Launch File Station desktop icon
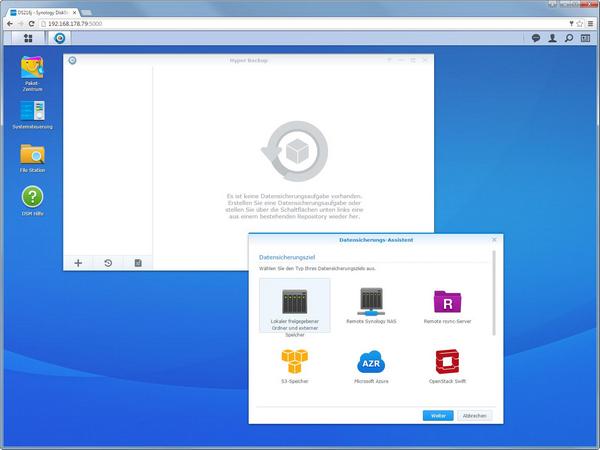 pos(32,158)
